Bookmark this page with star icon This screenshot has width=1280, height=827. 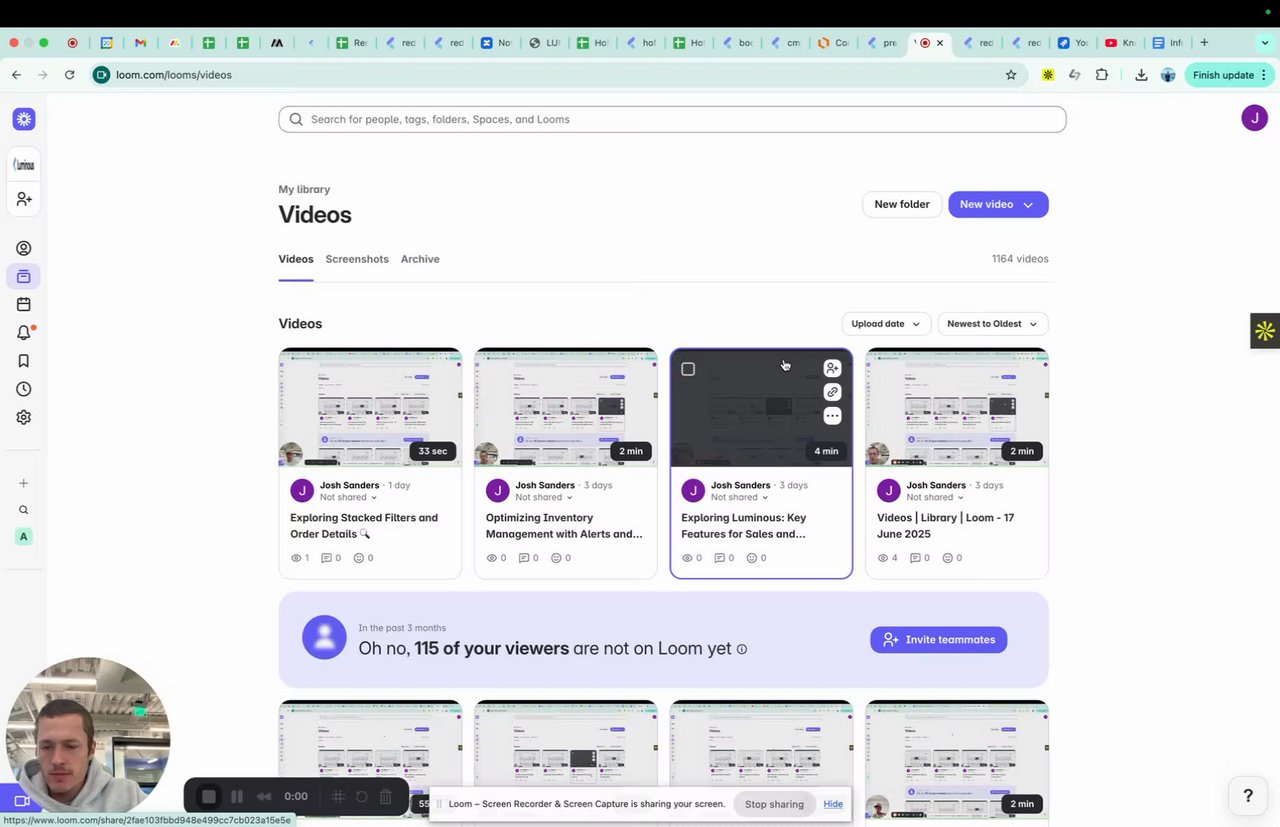click(1011, 75)
